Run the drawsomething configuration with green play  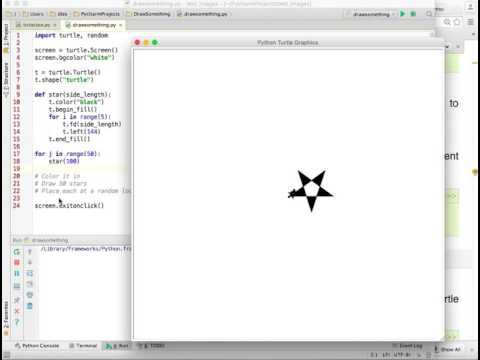[403, 14]
